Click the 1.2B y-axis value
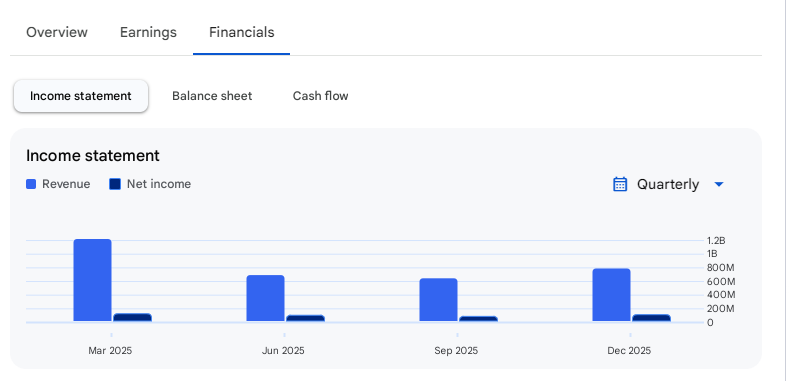This screenshot has height=381, width=789. (x=716, y=241)
